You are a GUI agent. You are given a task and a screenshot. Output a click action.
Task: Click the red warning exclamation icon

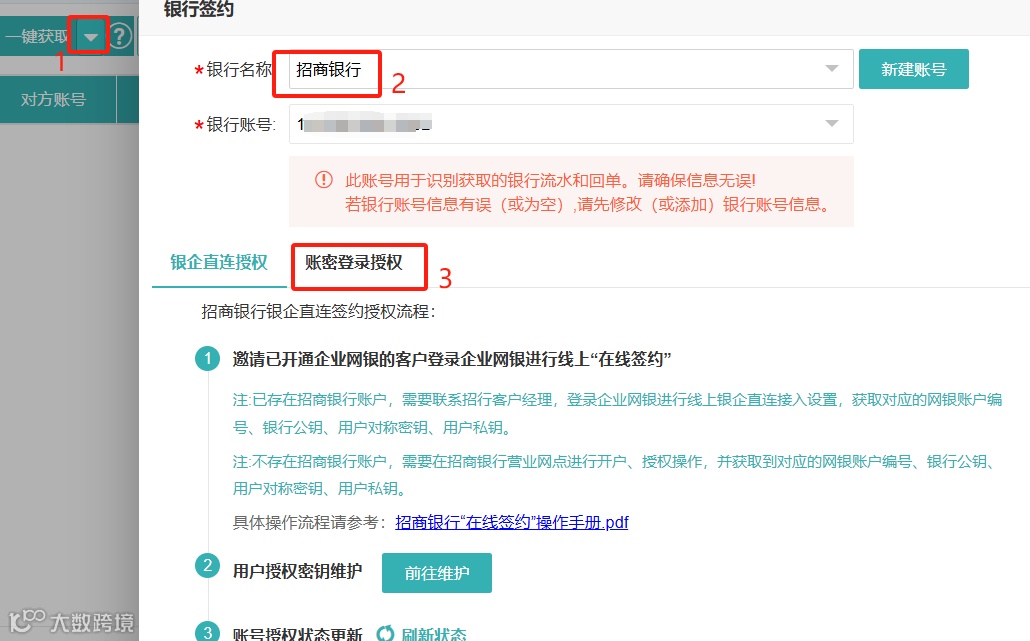pyautogui.click(x=324, y=179)
